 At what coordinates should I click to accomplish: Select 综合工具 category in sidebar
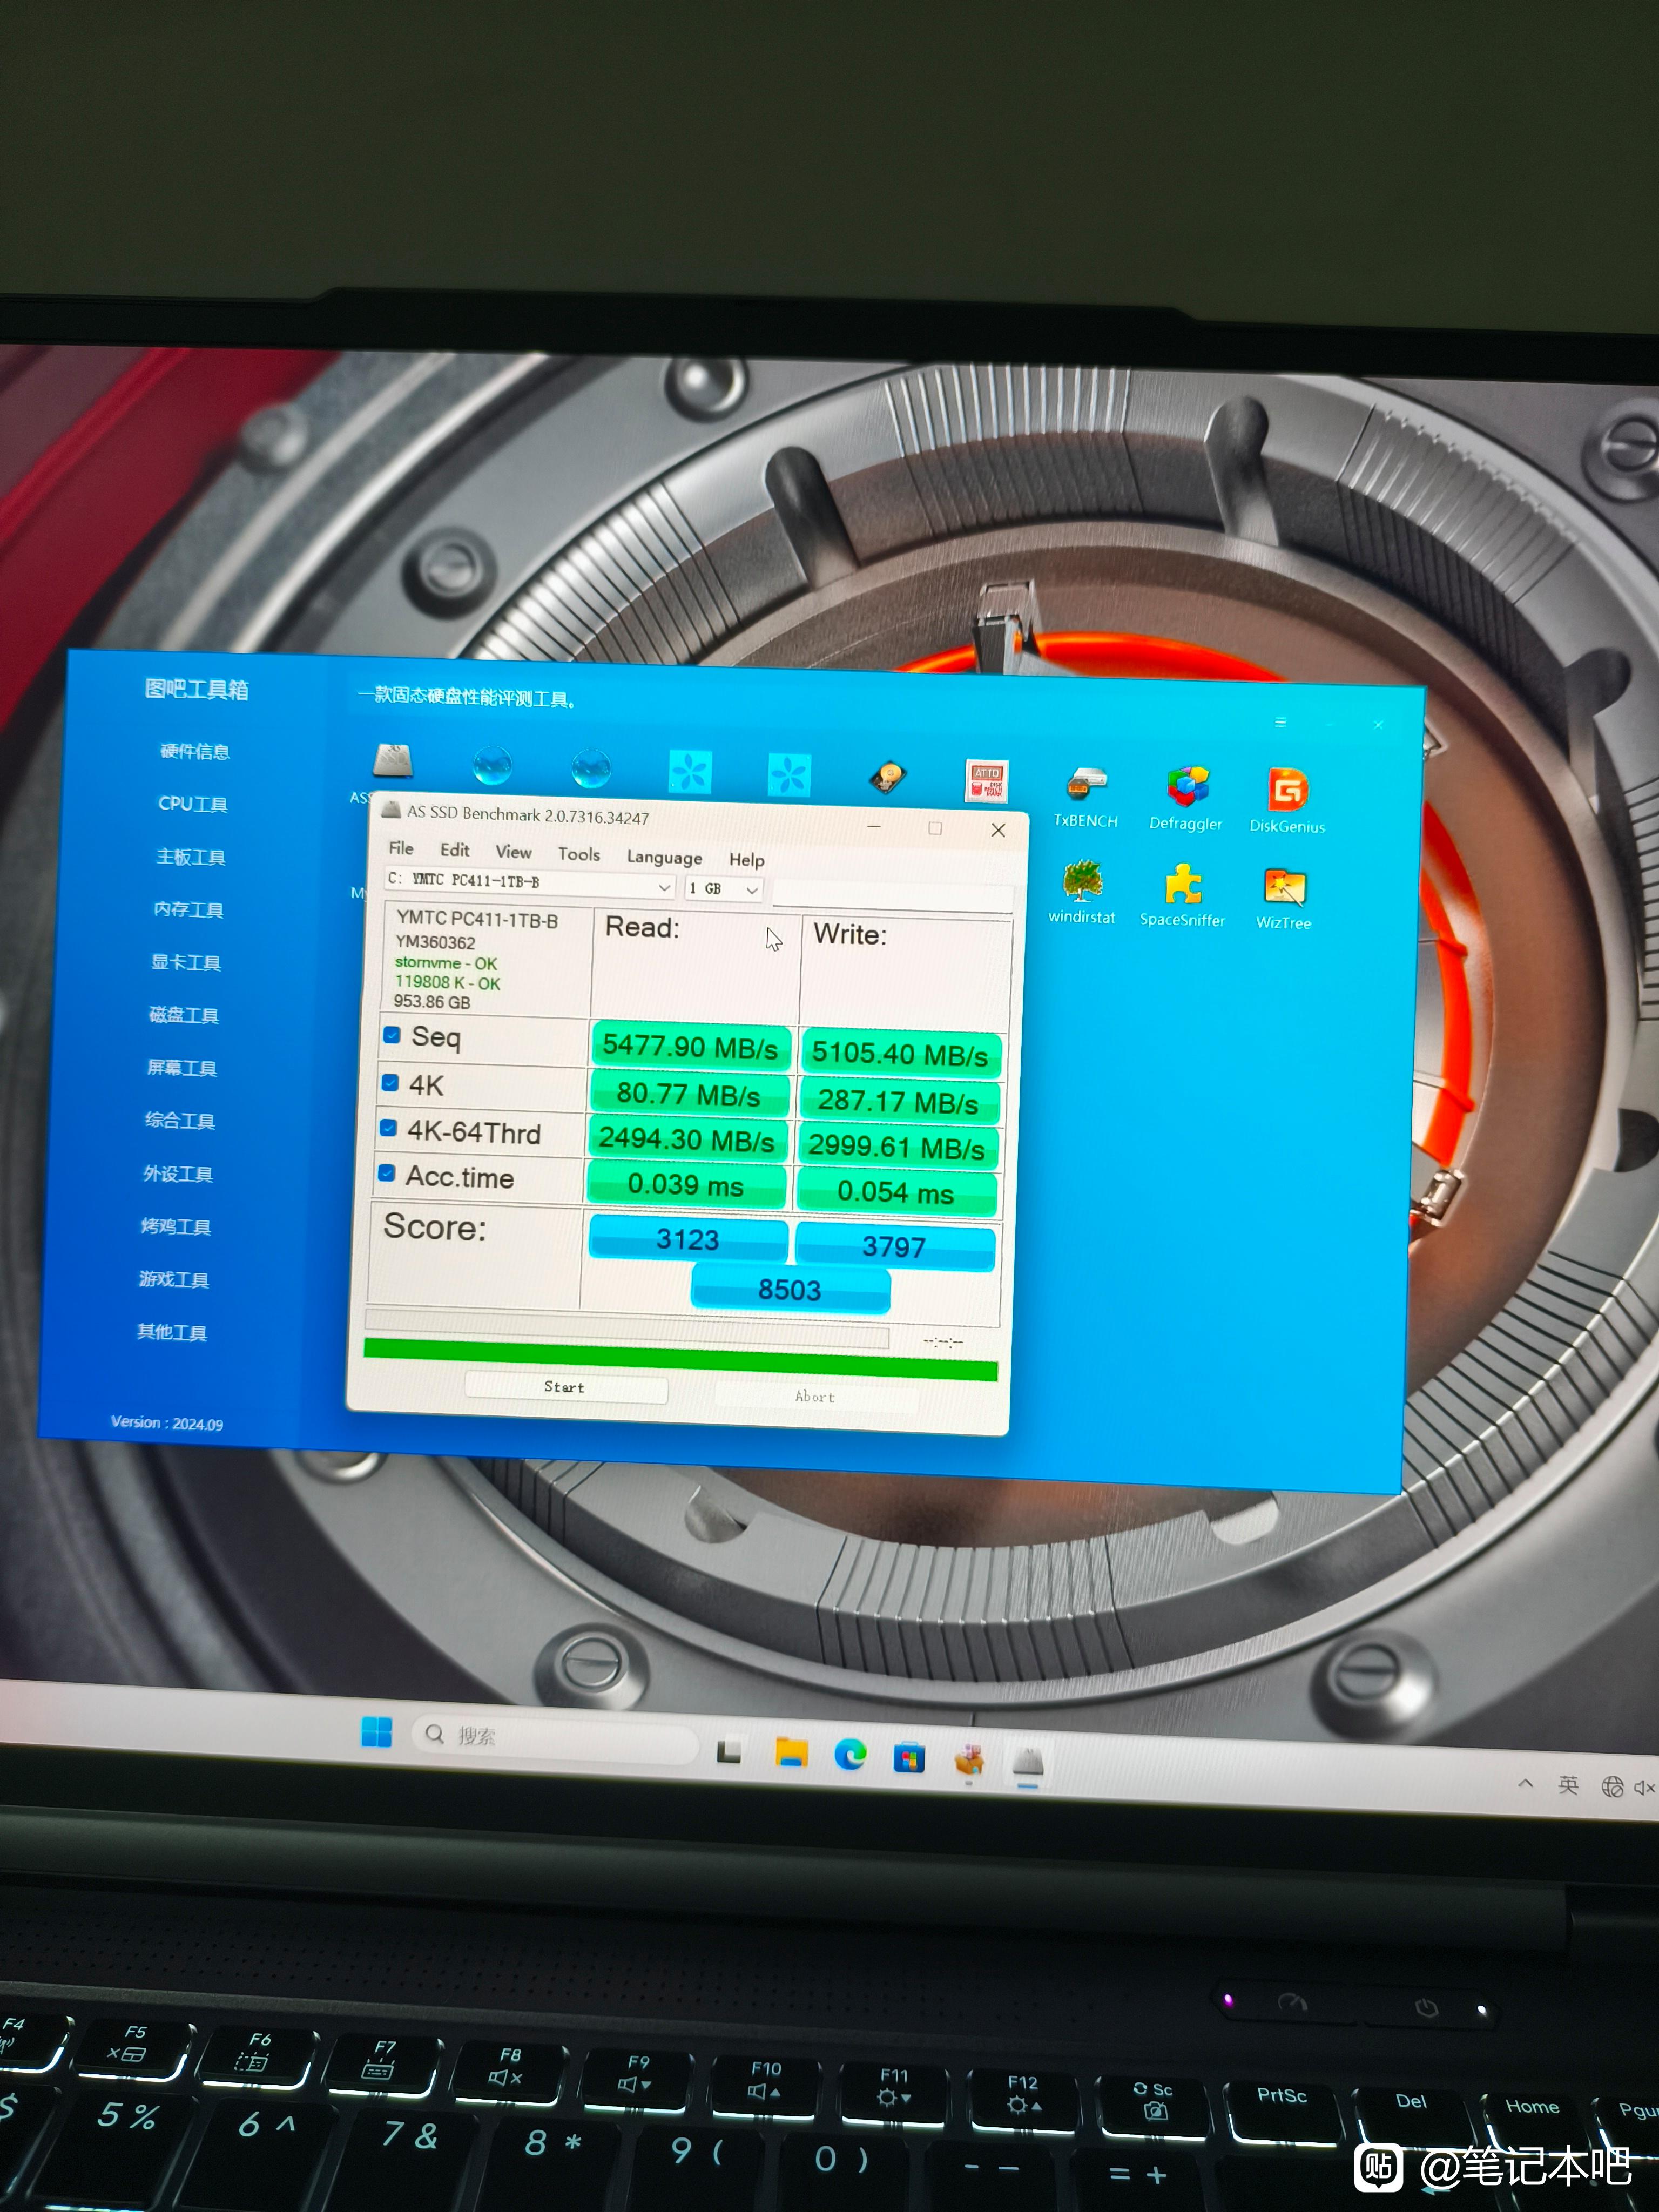[x=180, y=1121]
